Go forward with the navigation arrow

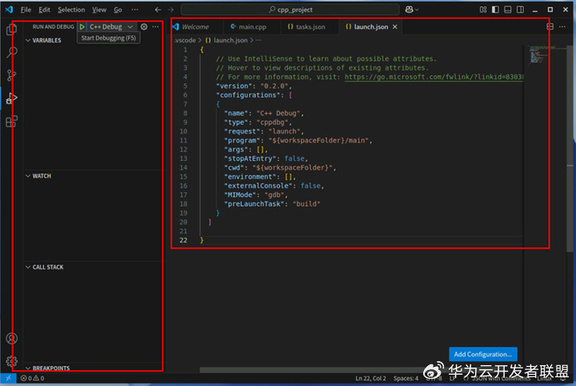[x=170, y=10]
